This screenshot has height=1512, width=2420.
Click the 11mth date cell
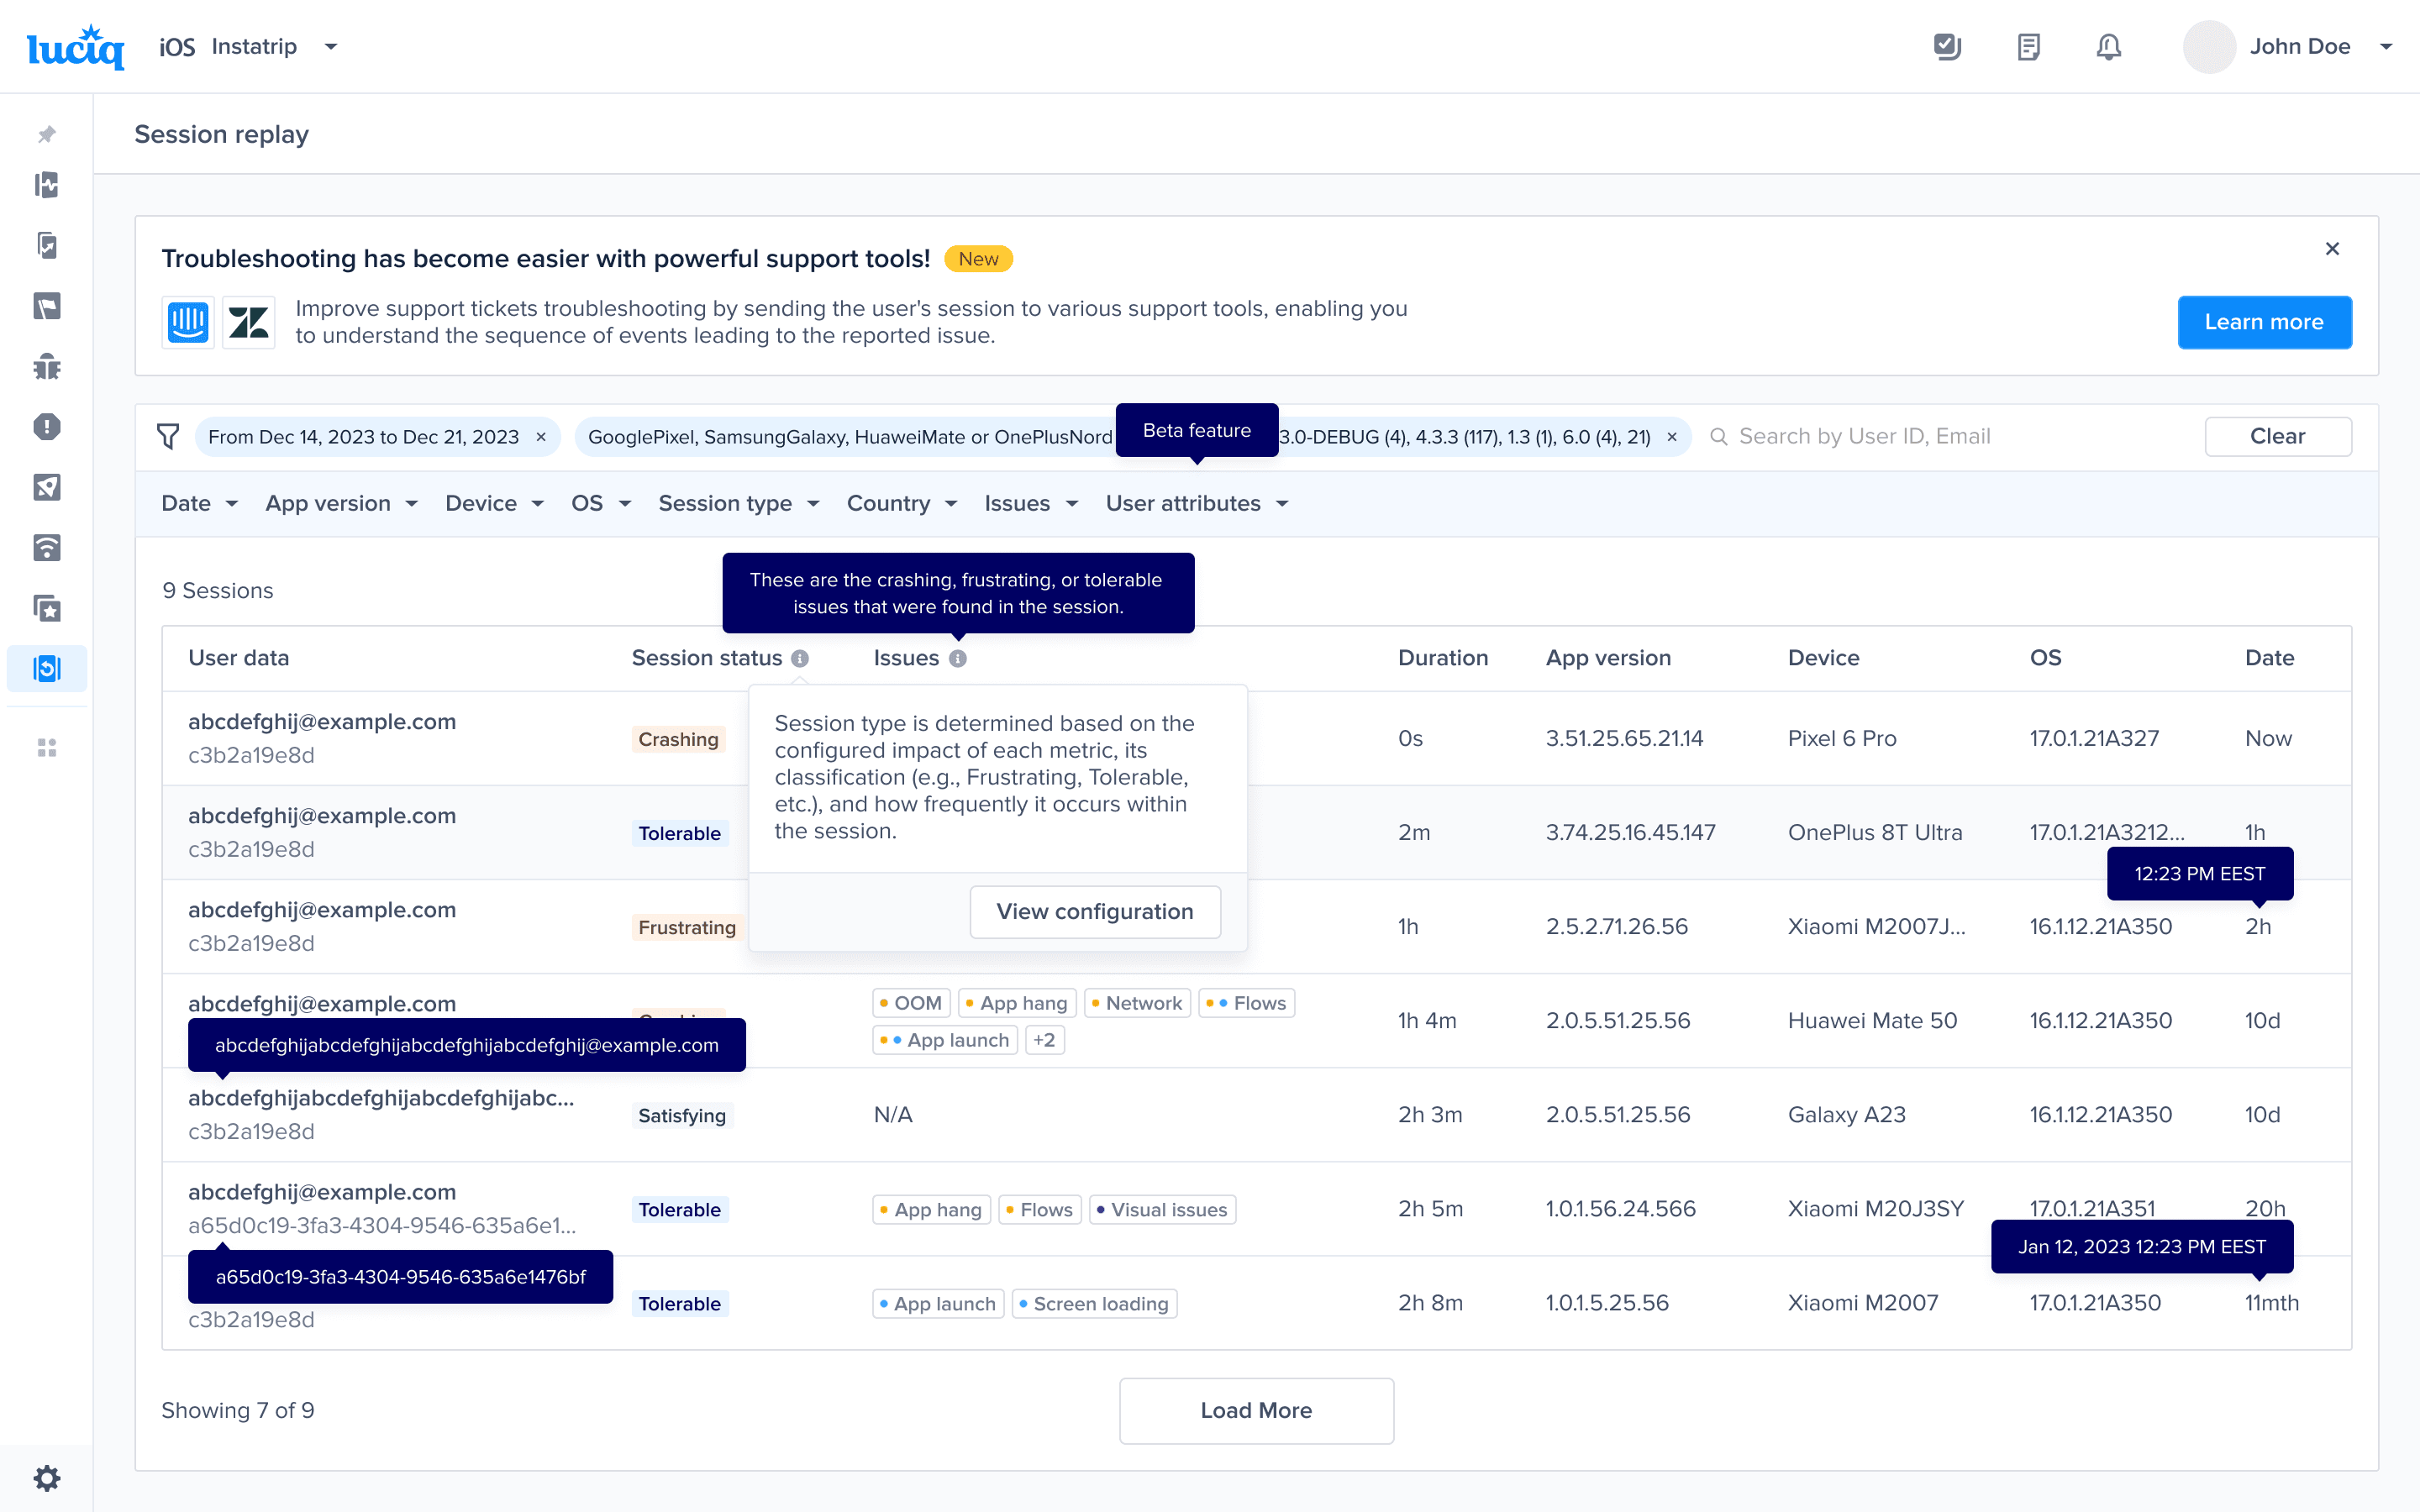(x=2271, y=1303)
